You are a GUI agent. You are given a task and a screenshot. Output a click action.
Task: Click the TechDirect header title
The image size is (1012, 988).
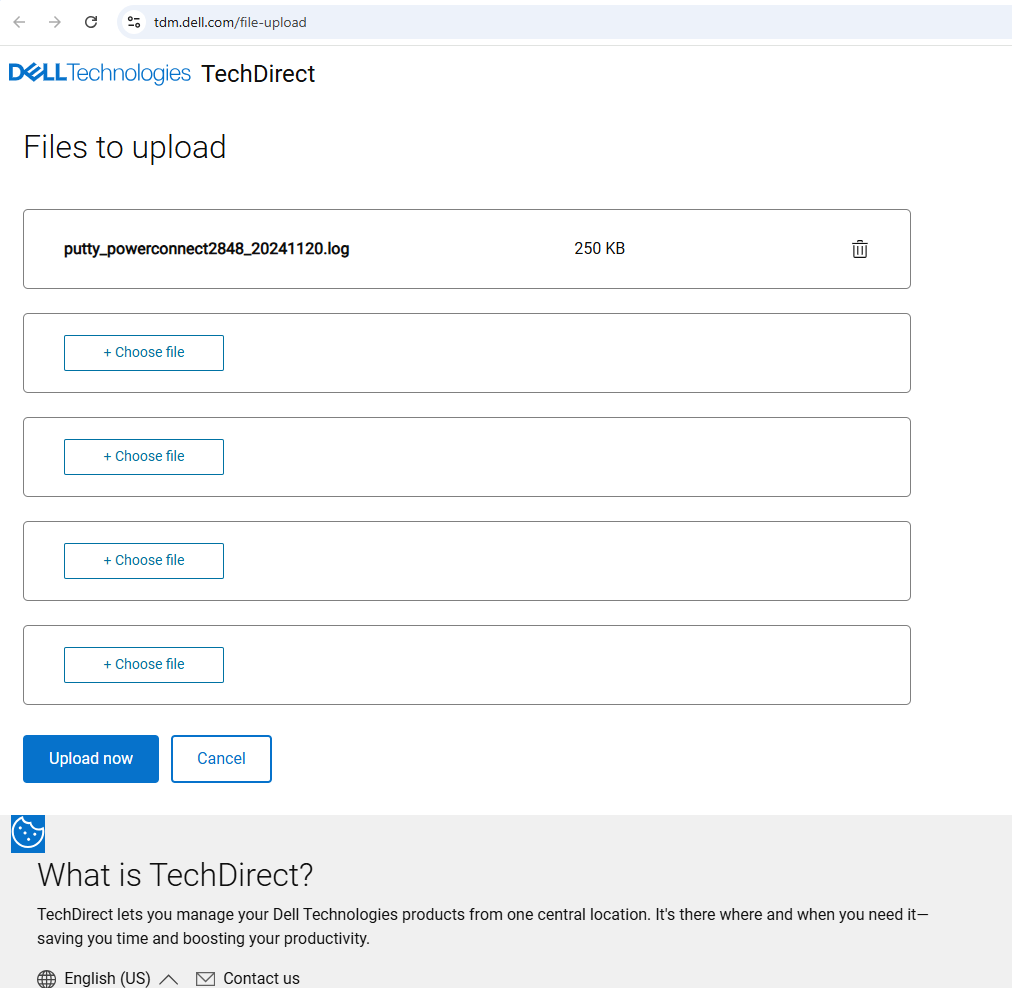coord(258,74)
